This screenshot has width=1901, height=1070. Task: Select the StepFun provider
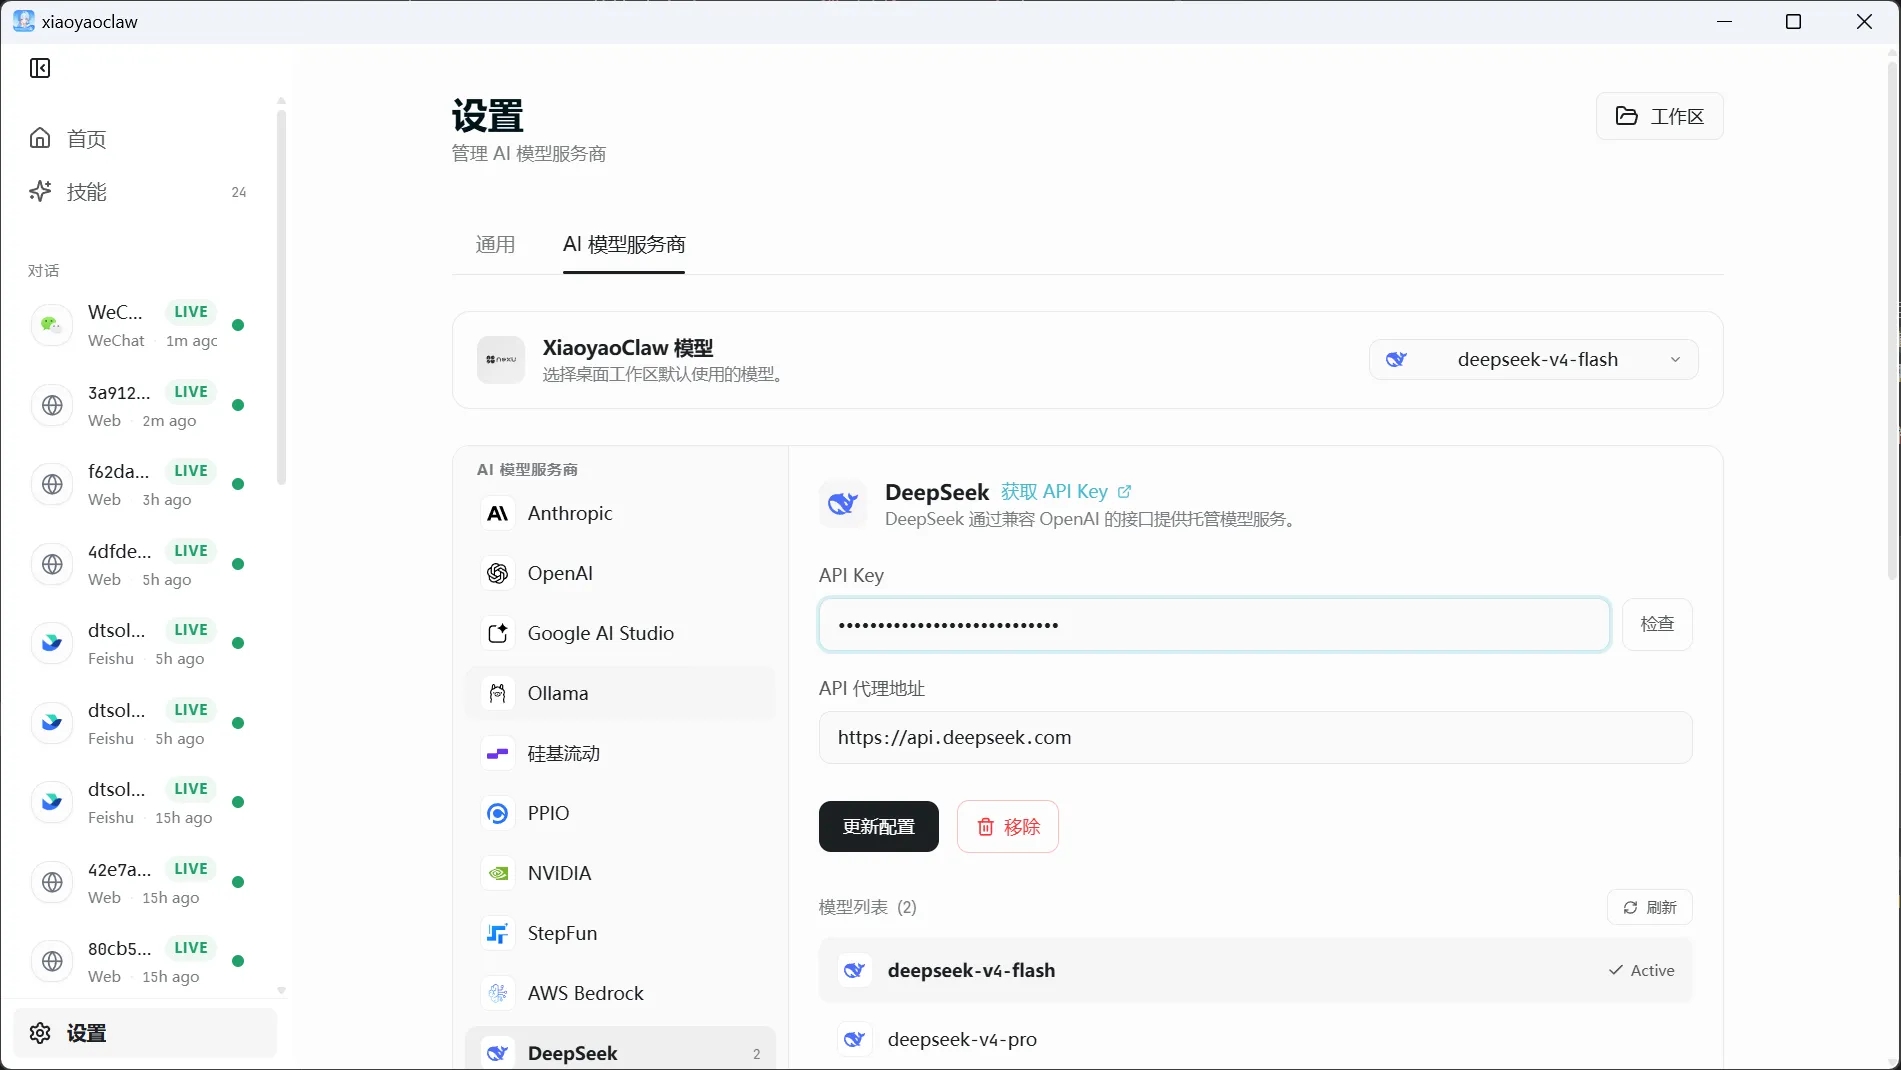point(620,933)
